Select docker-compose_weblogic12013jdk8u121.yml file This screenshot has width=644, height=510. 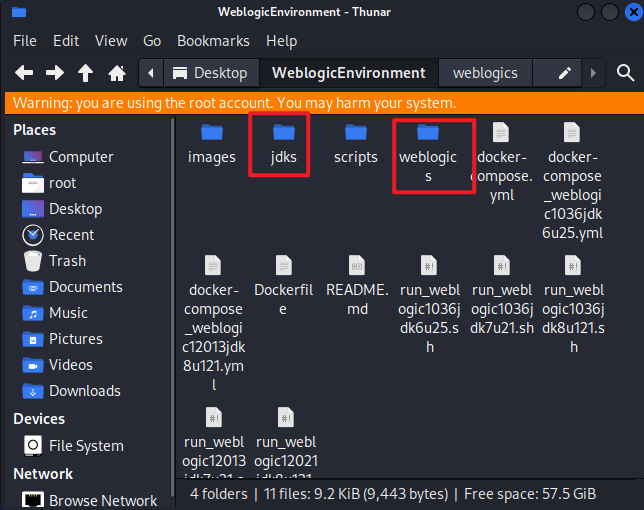pos(214,323)
